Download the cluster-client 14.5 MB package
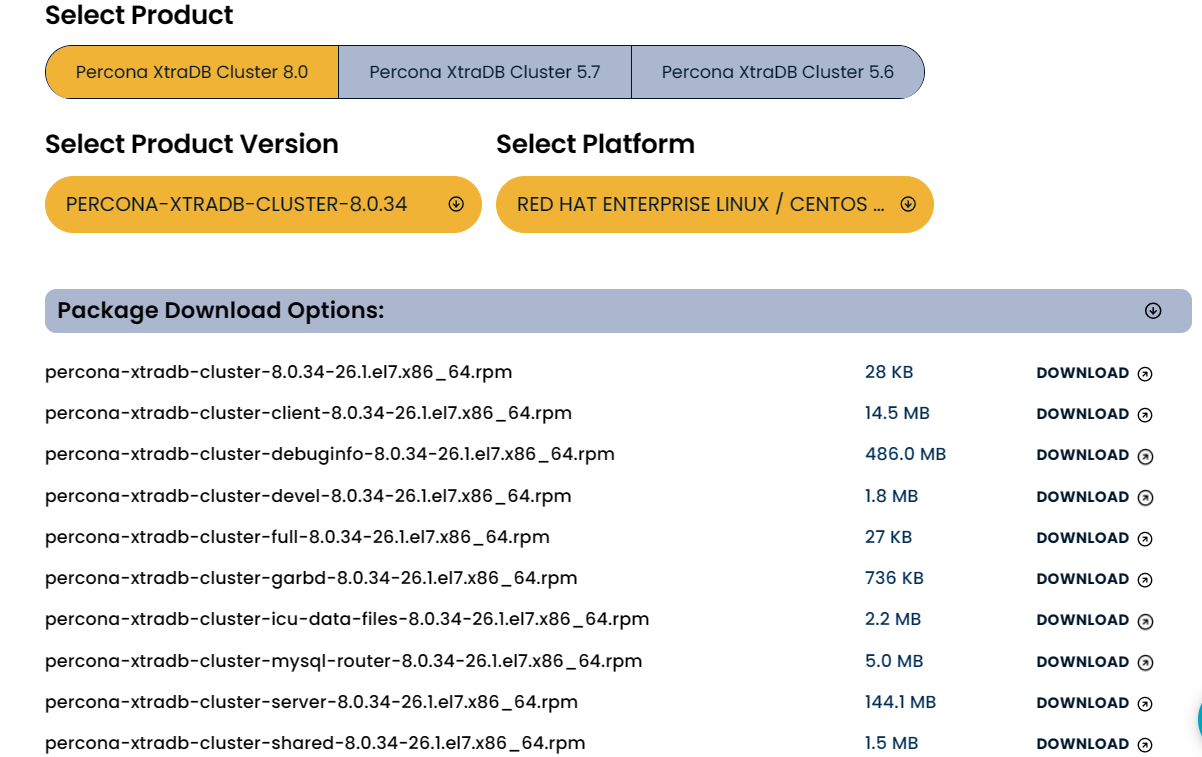Screen dimensions: 1202x757 (1083, 414)
